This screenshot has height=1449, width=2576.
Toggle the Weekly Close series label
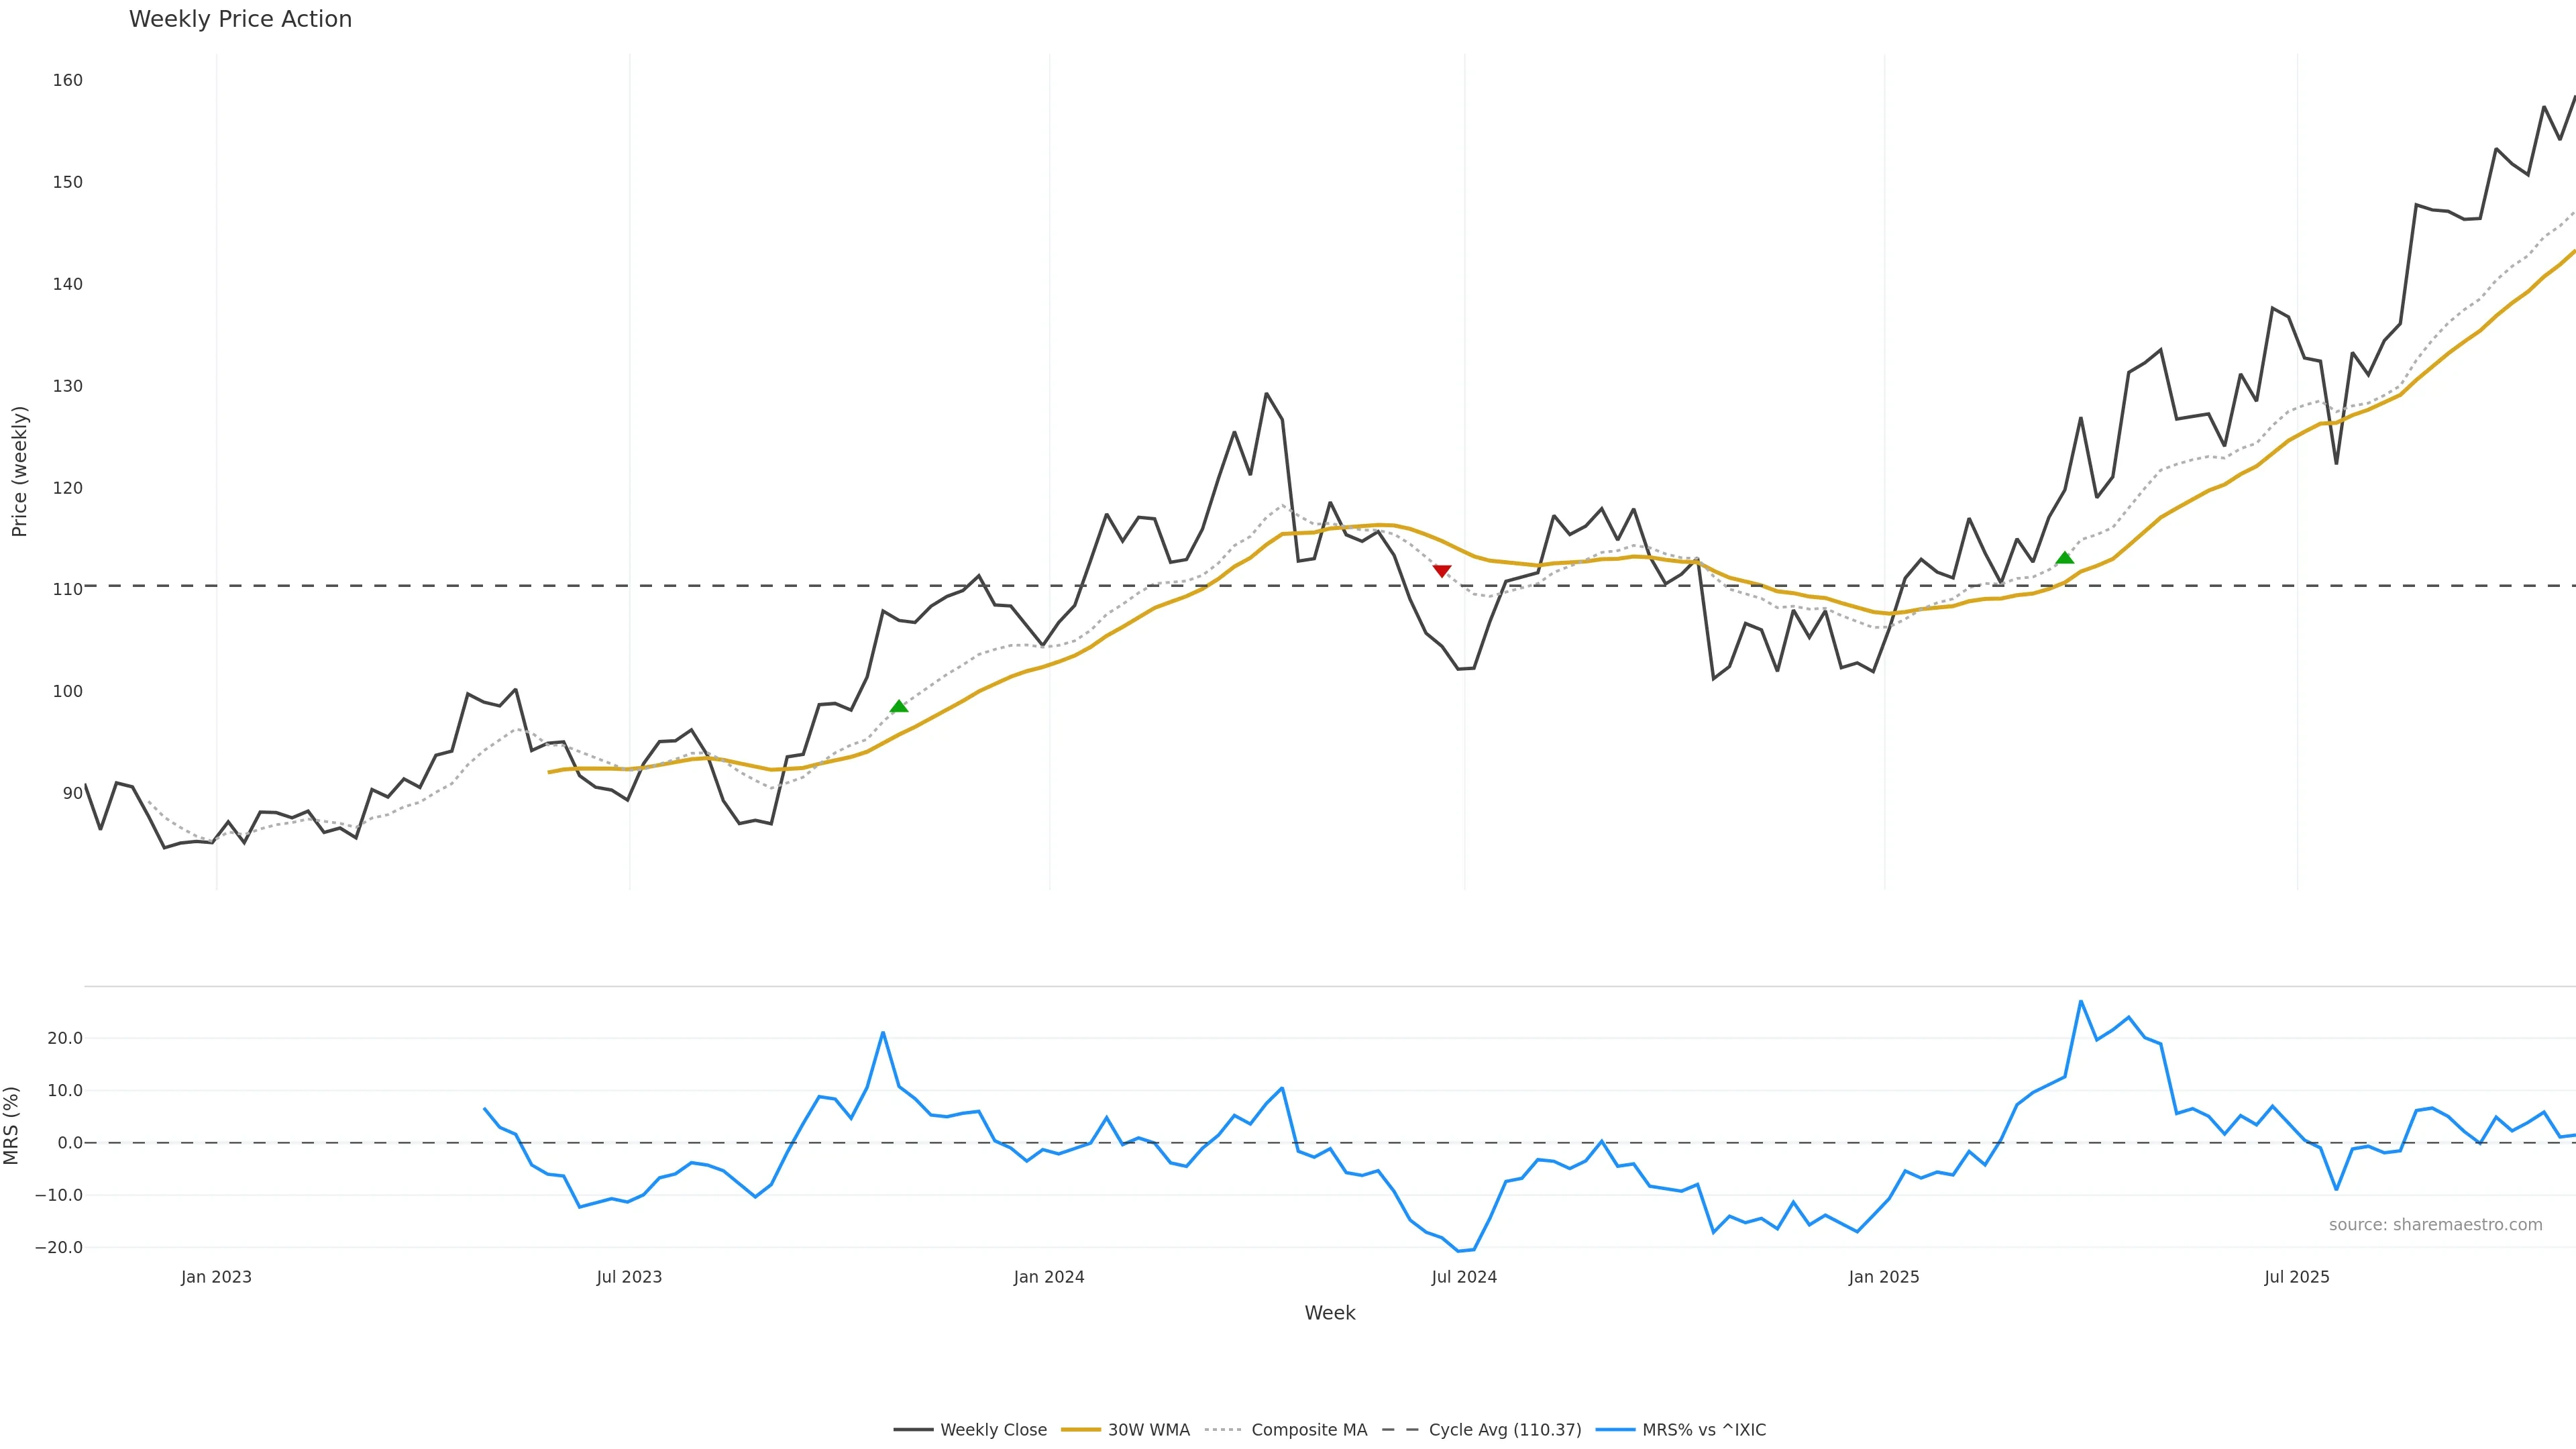pyautogui.click(x=993, y=1430)
